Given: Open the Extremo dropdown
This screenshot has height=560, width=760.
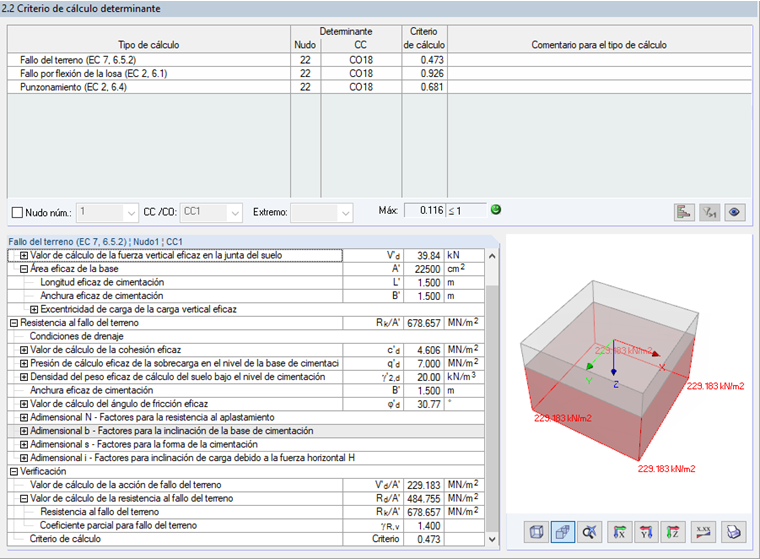Looking at the screenshot, I should (345, 212).
